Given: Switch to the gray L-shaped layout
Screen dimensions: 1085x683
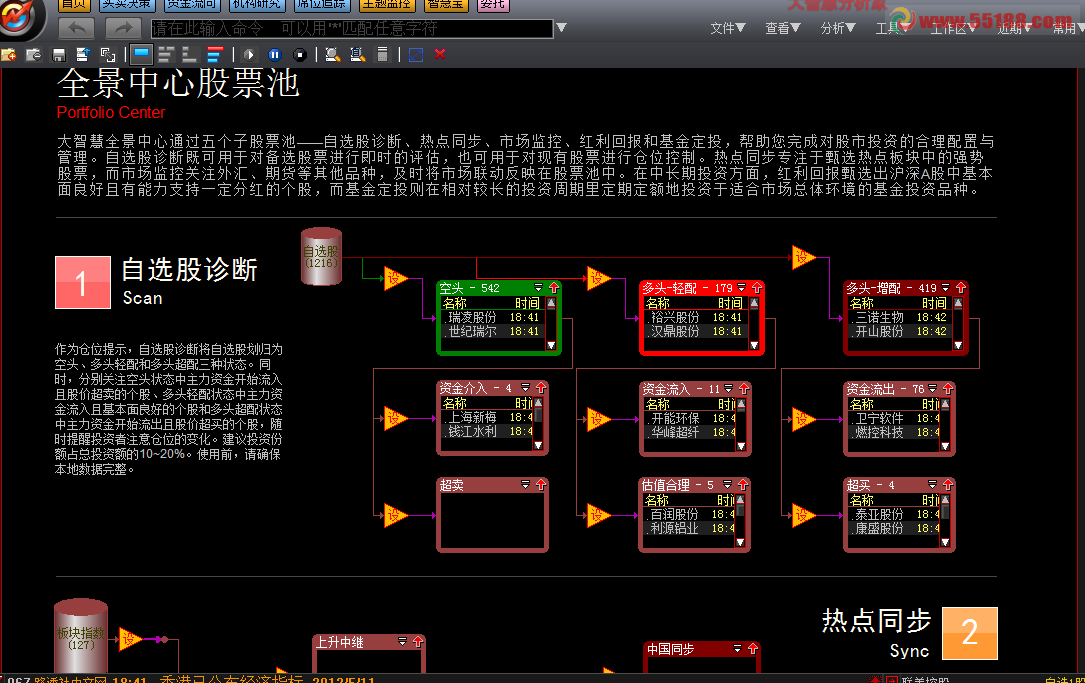Looking at the screenshot, I should 189,55.
